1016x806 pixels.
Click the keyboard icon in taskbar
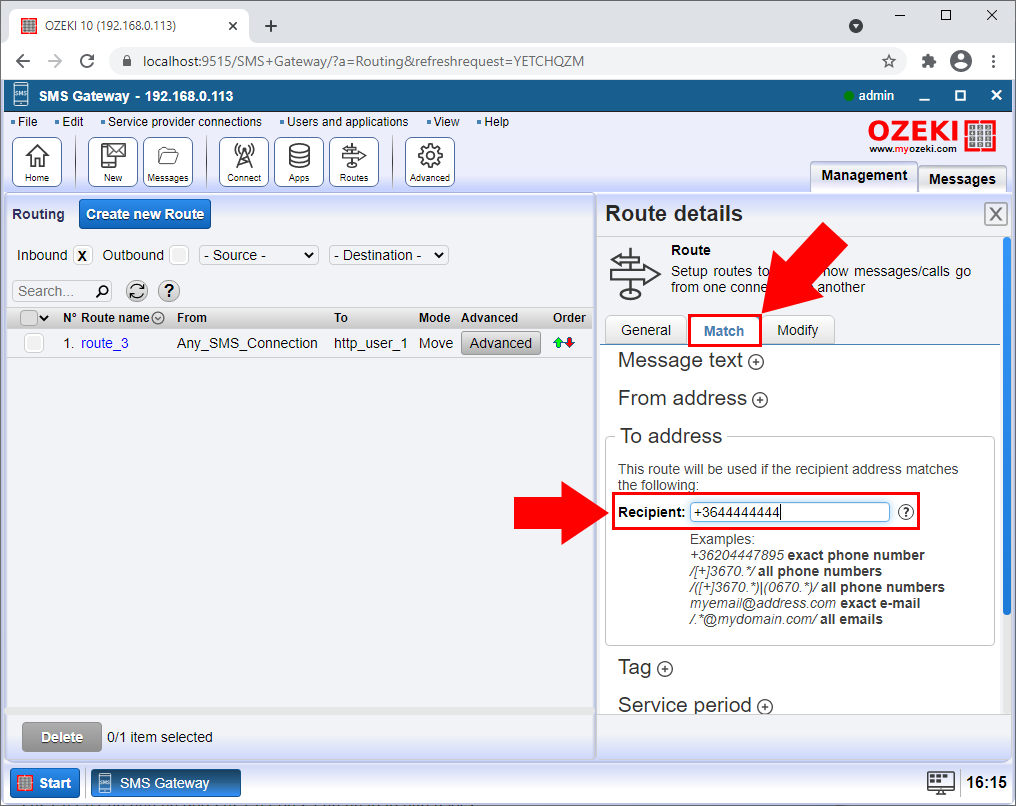click(940, 783)
